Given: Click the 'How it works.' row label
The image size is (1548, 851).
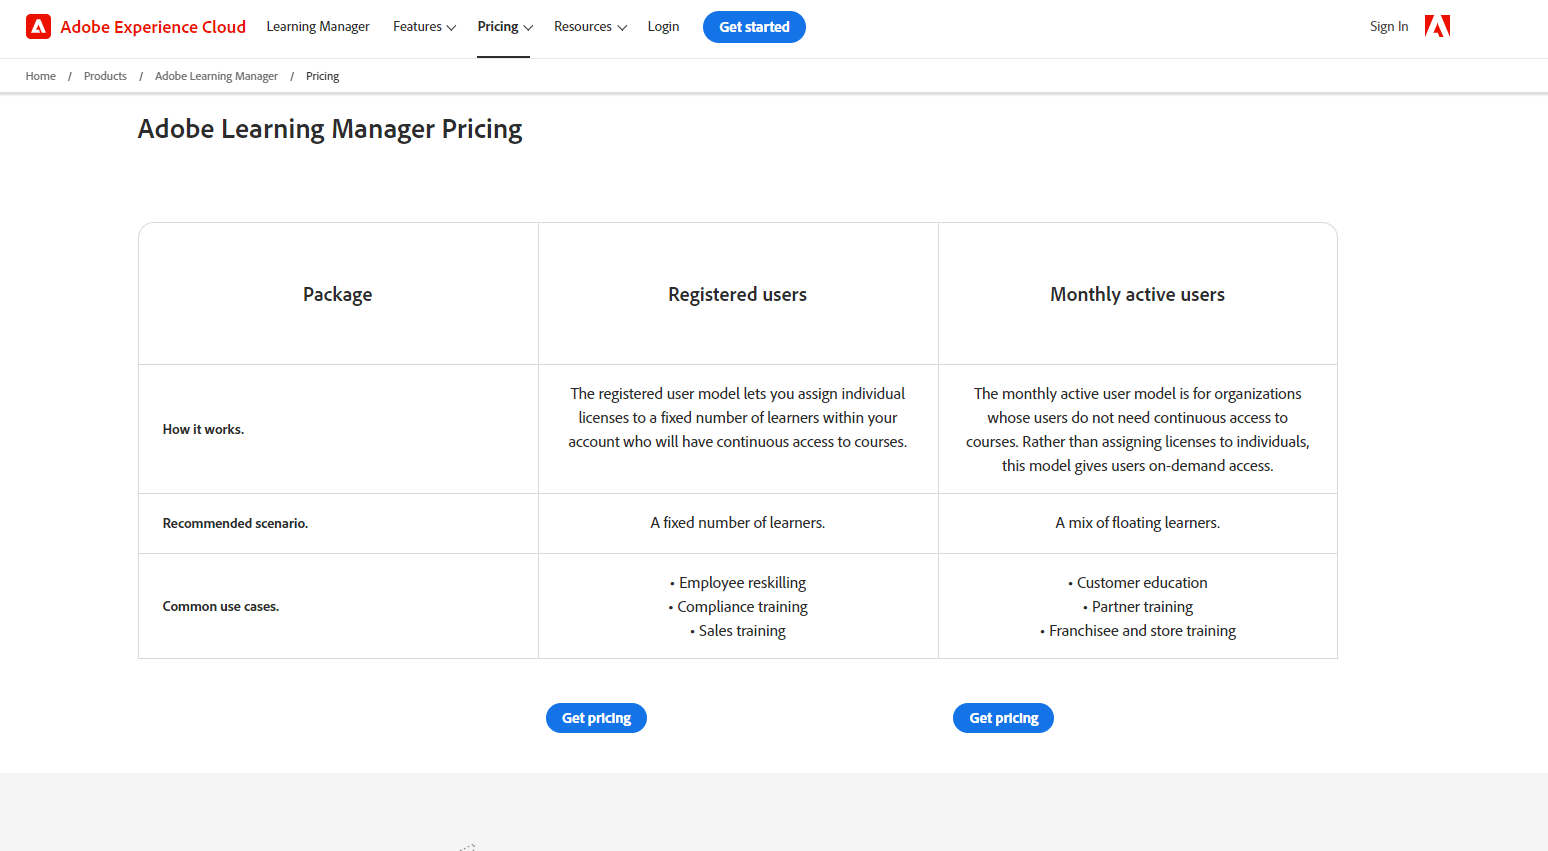Looking at the screenshot, I should 203,429.
